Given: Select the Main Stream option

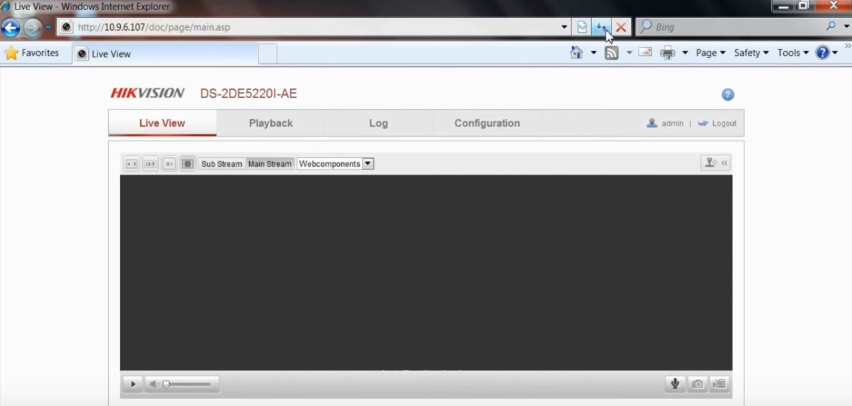Looking at the screenshot, I should point(270,164).
